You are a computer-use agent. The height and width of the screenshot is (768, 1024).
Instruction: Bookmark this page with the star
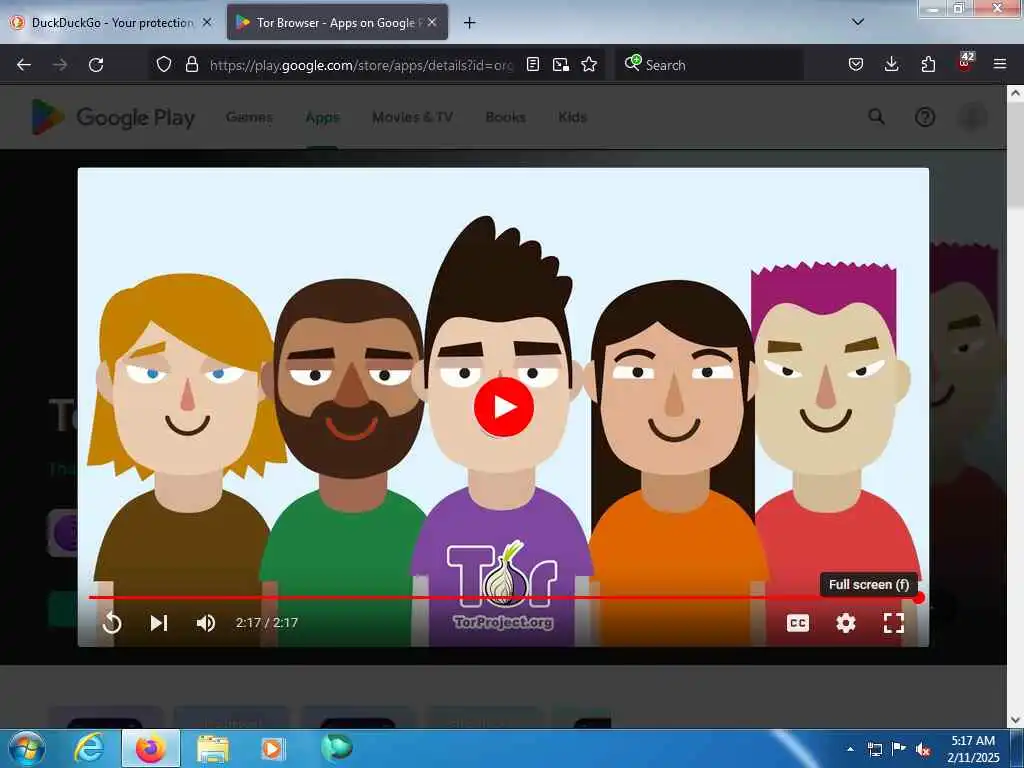pyautogui.click(x=589, y=64)
